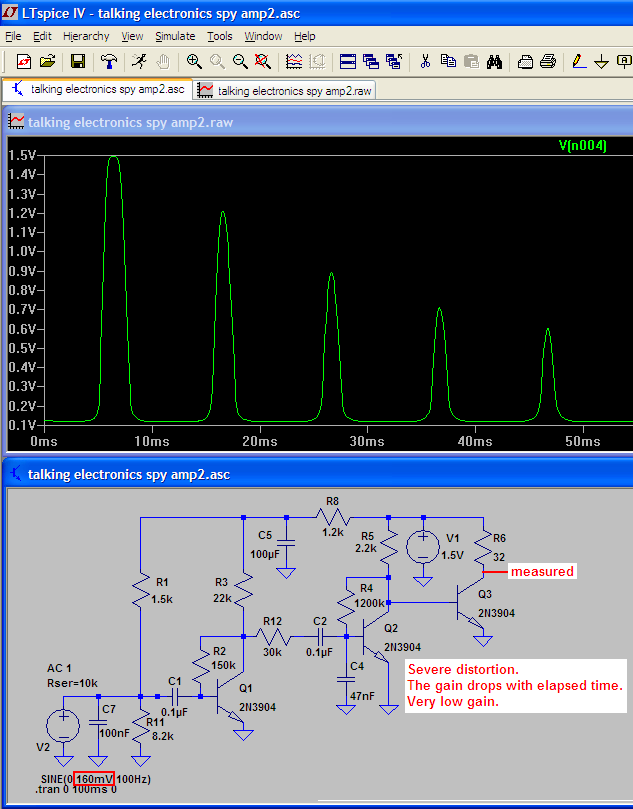The height and width of the screenshot is (809, 633).
Task: Click the R8 resistor label
Action: 332,501
